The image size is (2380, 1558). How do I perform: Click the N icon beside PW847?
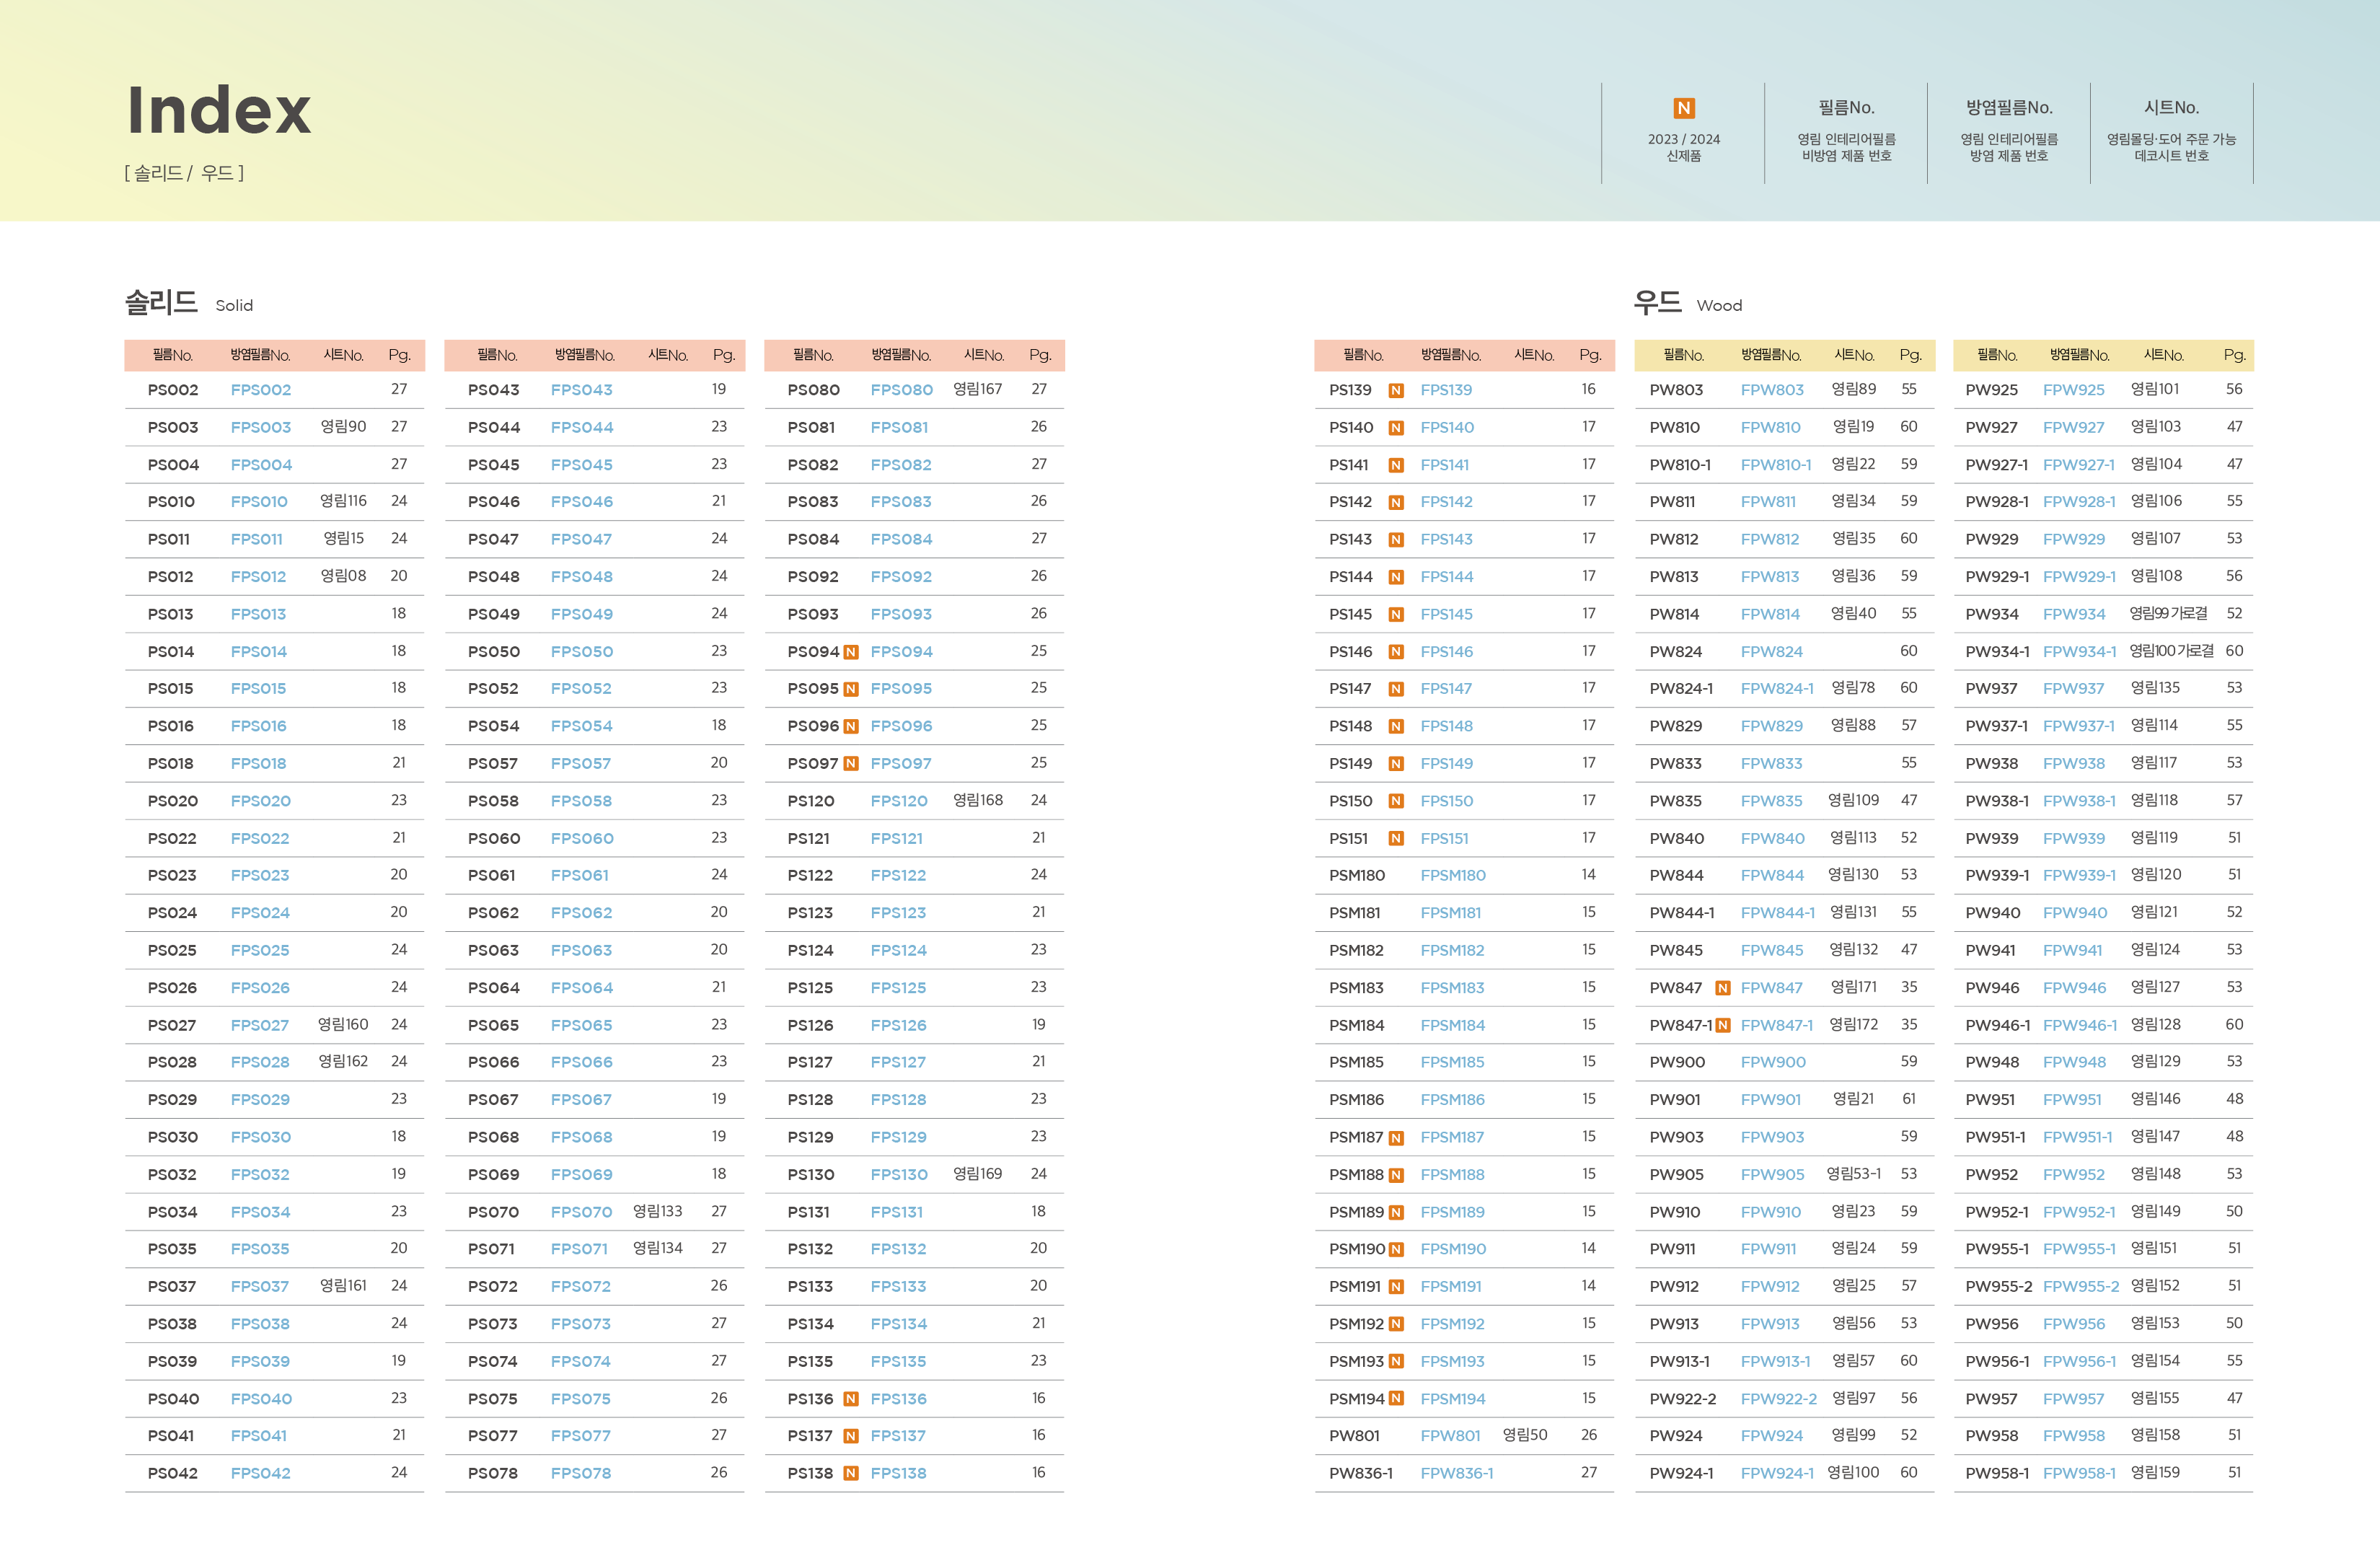(x=1722, y=988)
